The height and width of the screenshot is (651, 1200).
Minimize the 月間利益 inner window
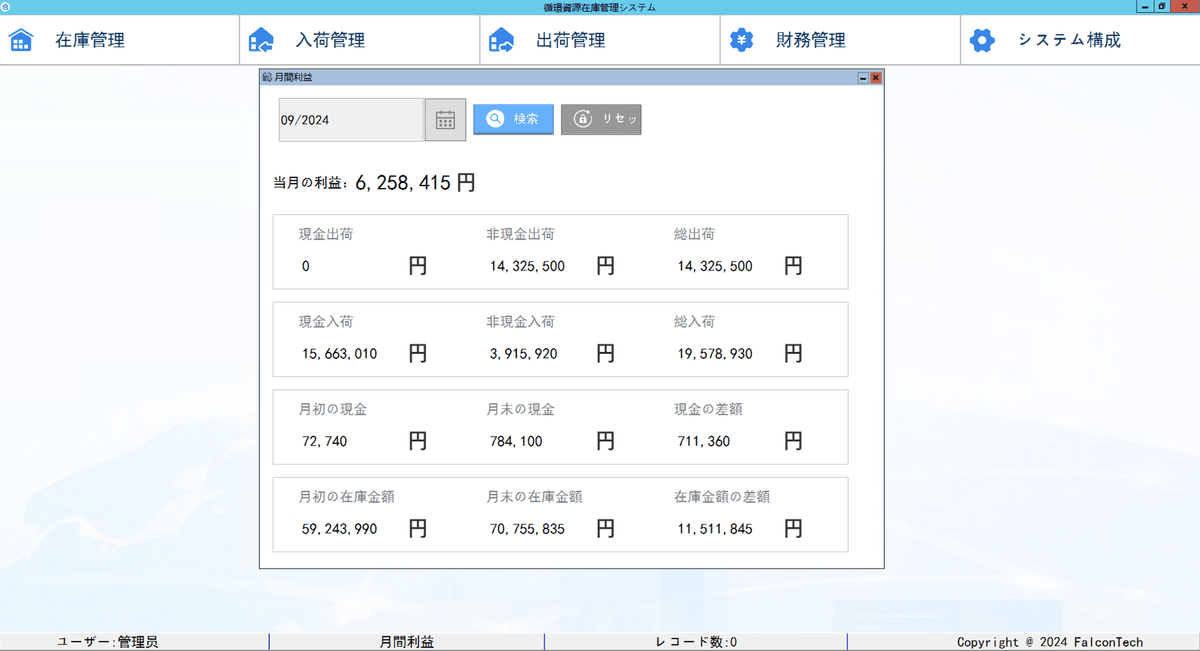point(863,77)
